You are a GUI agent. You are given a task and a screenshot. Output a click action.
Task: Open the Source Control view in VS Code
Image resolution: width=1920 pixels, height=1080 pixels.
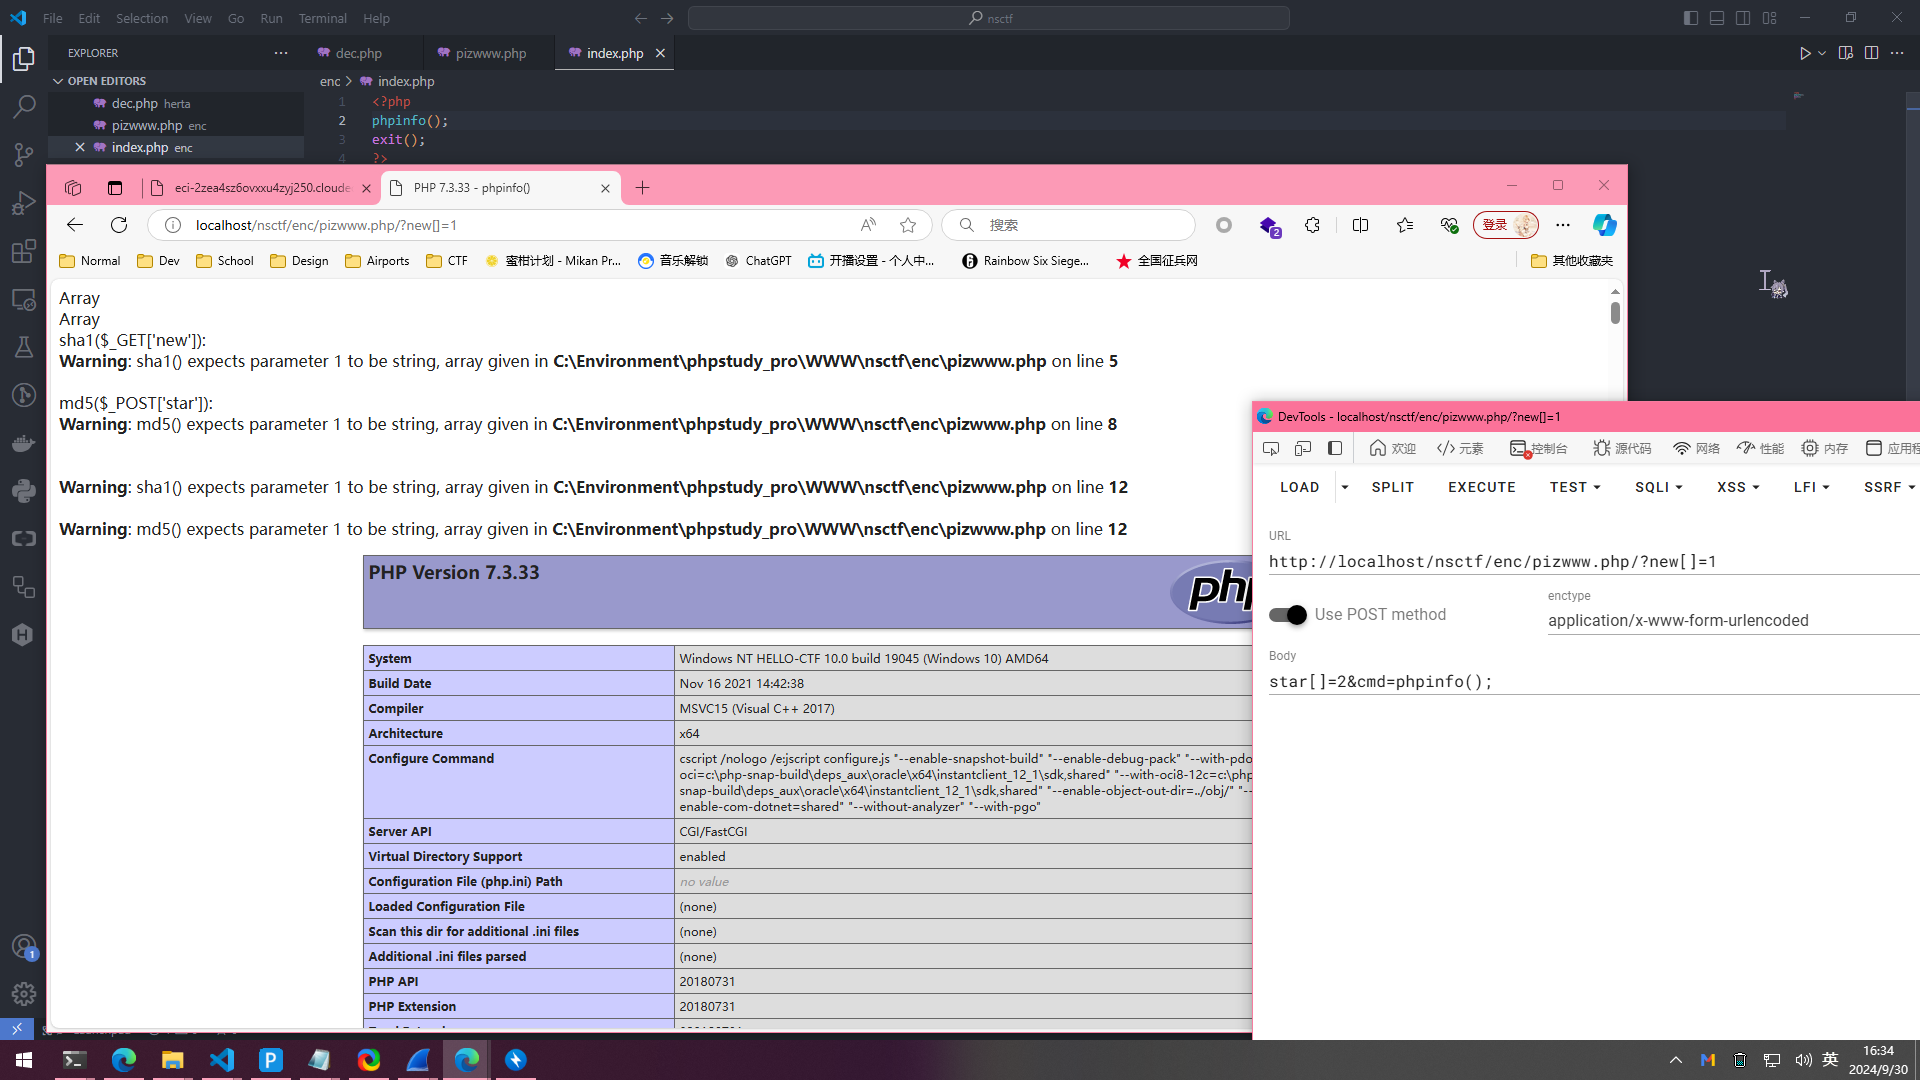[x=24, y=155]
